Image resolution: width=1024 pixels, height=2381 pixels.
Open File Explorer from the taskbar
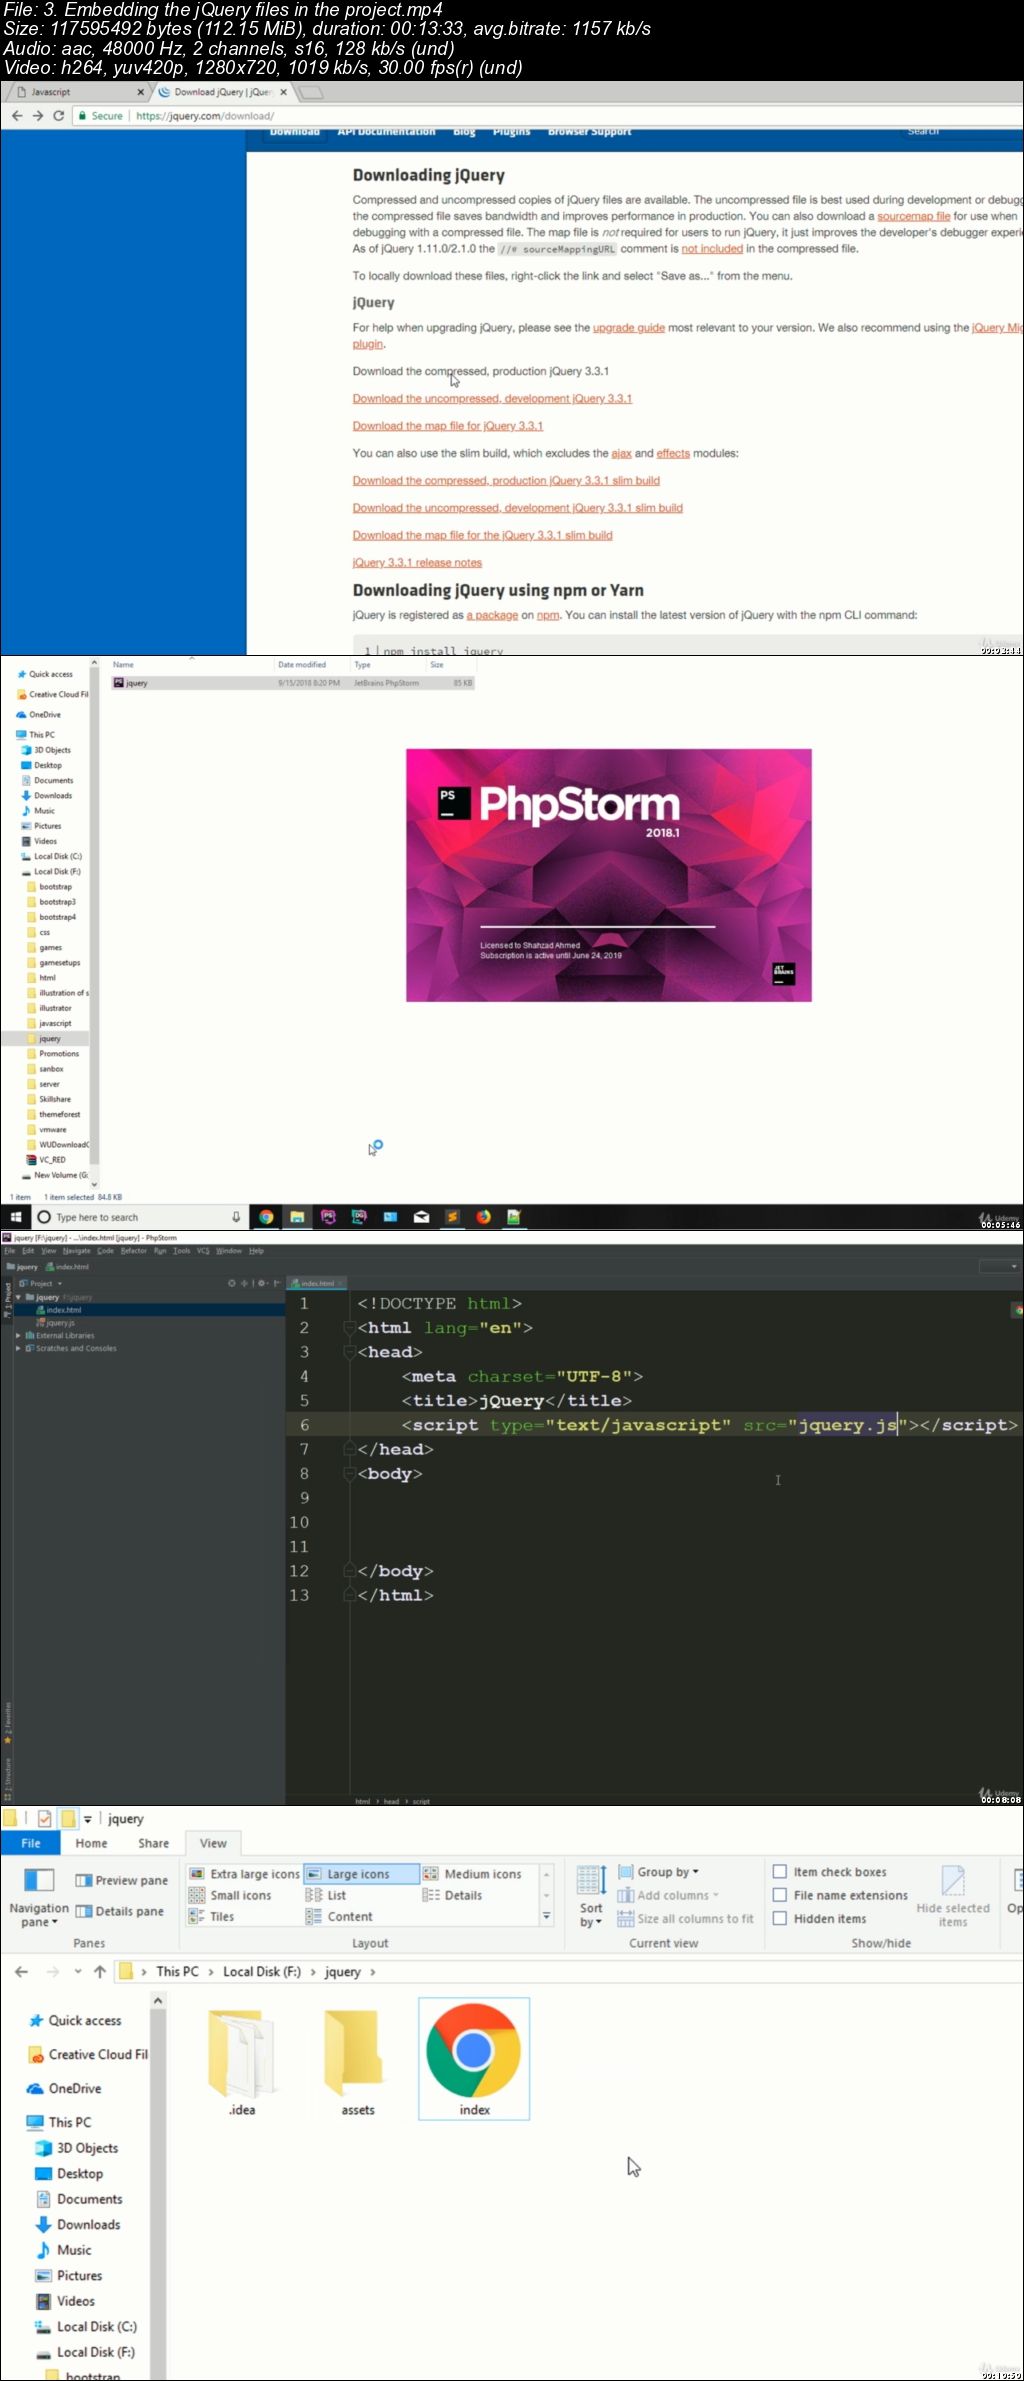point(297,1217)
